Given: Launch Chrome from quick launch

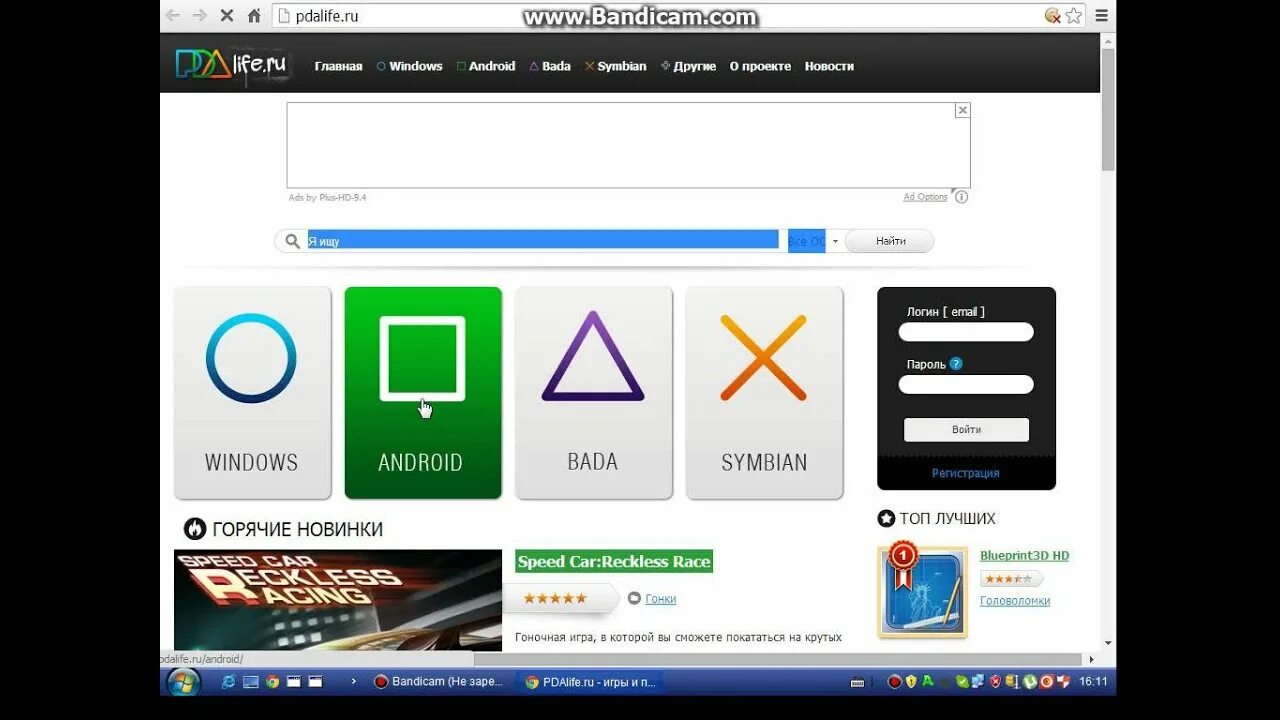Looking at the screenshot, I should click(x=272, y=682).
